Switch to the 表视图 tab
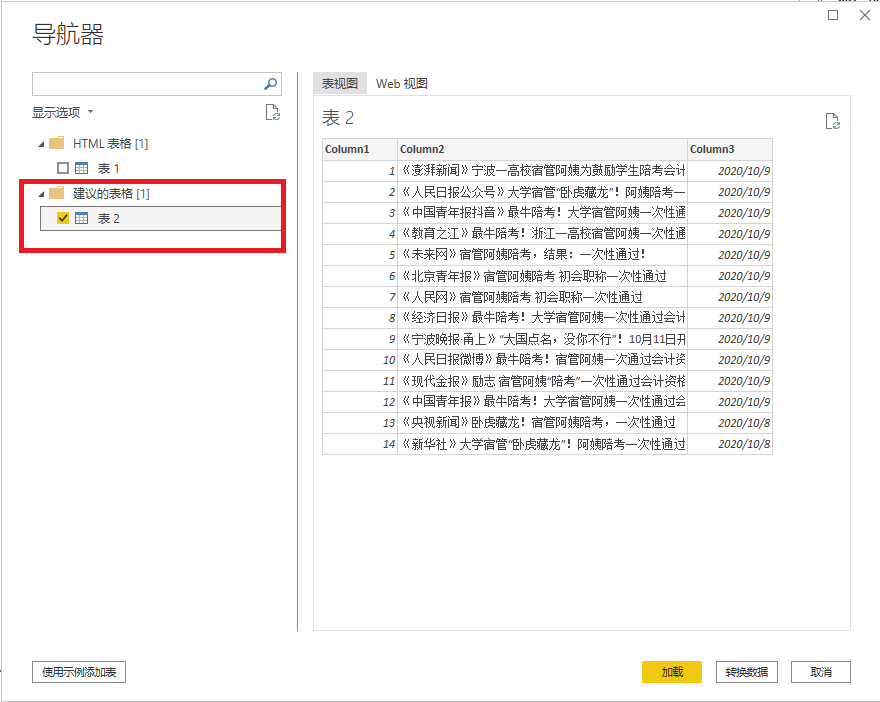This screenshot has height=702, width=880. [x=340, y=84]
